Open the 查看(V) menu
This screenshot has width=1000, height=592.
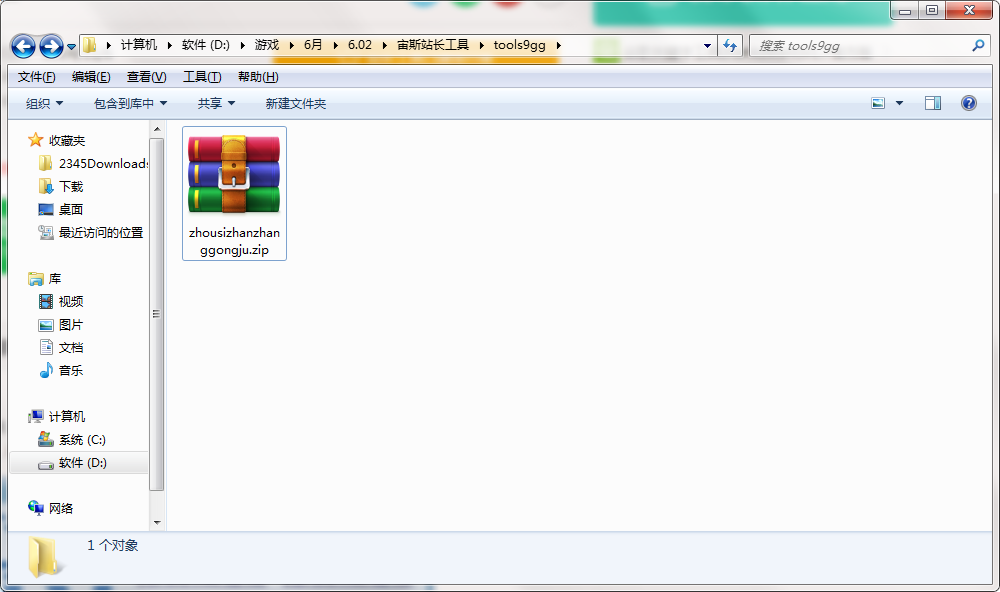[147, 77]
